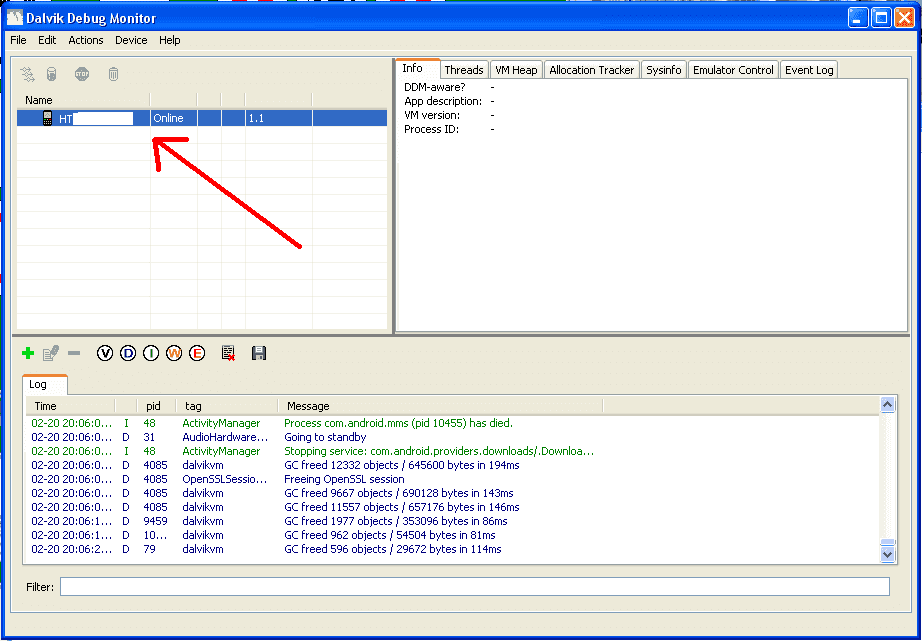Click the 'VM version:' info label

tap(432, 115)
